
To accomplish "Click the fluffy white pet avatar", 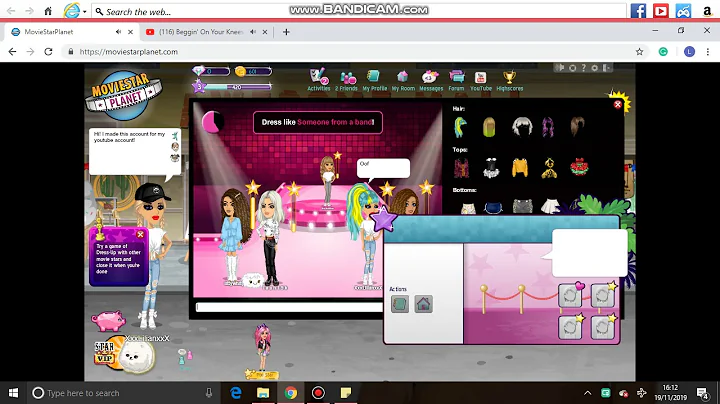I will pyautogui.click(x=136, y=355).
